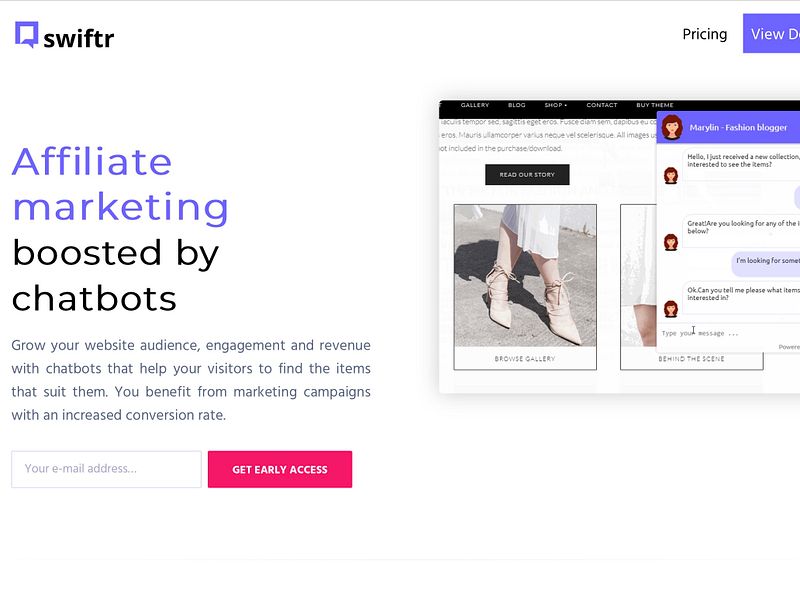Click the purple View Demo button
This screenshot has width=800, height=600.
(771, 34)
